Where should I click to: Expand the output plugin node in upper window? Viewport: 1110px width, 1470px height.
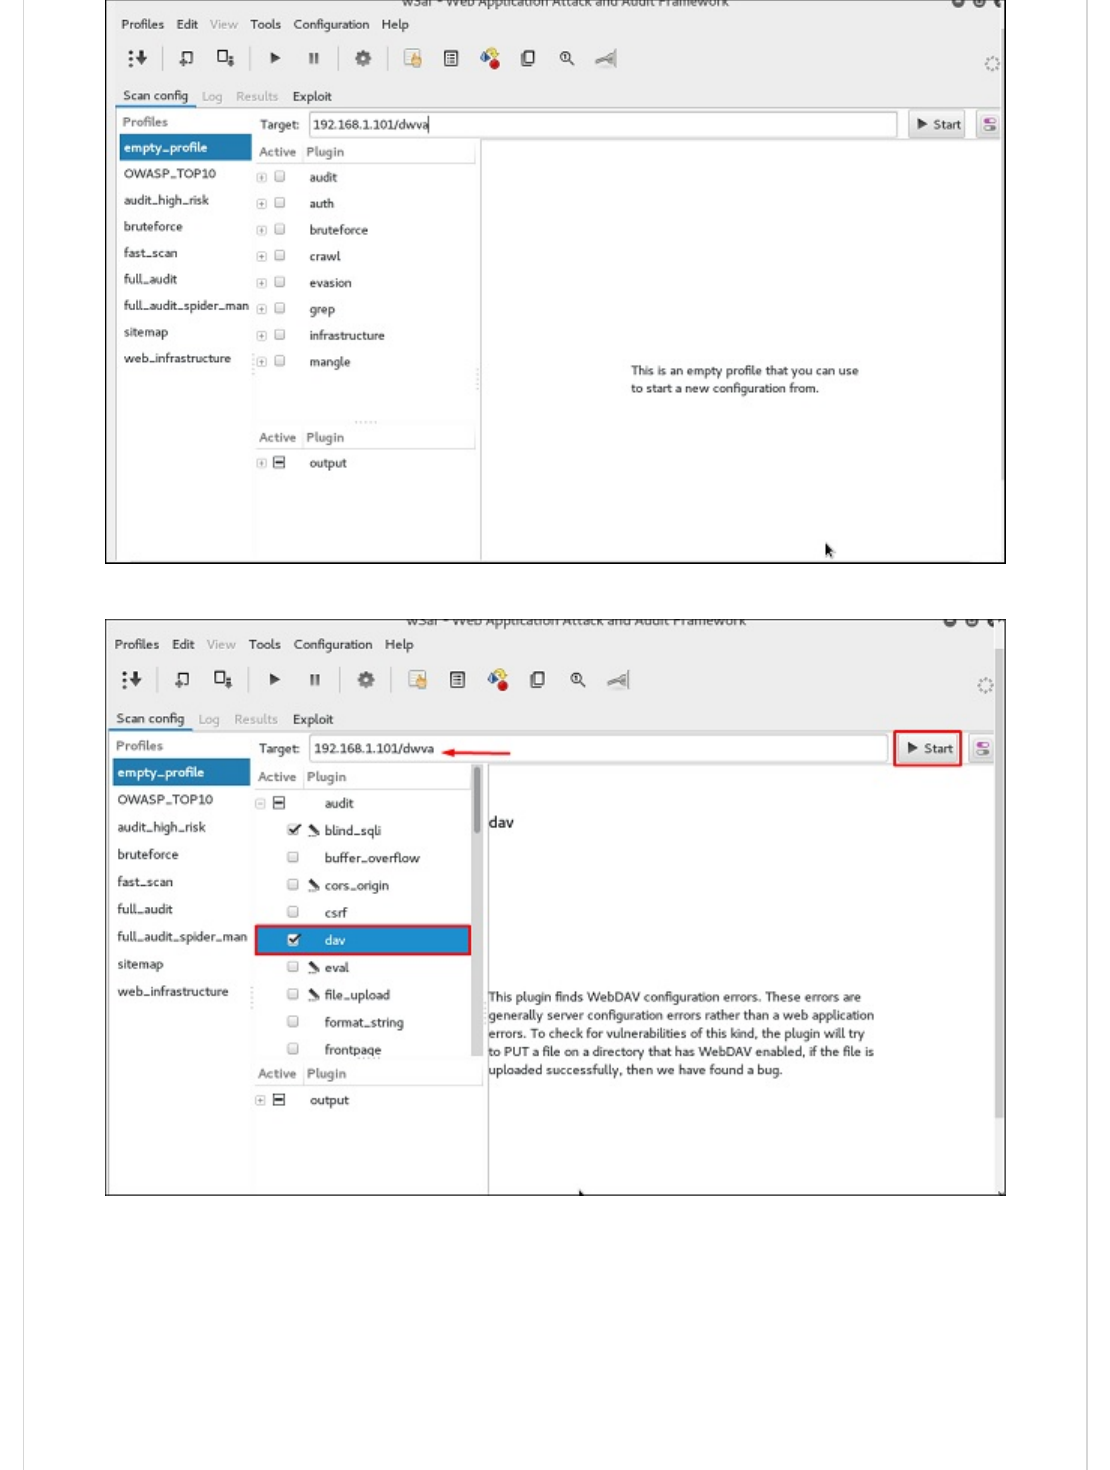[262, 463]
